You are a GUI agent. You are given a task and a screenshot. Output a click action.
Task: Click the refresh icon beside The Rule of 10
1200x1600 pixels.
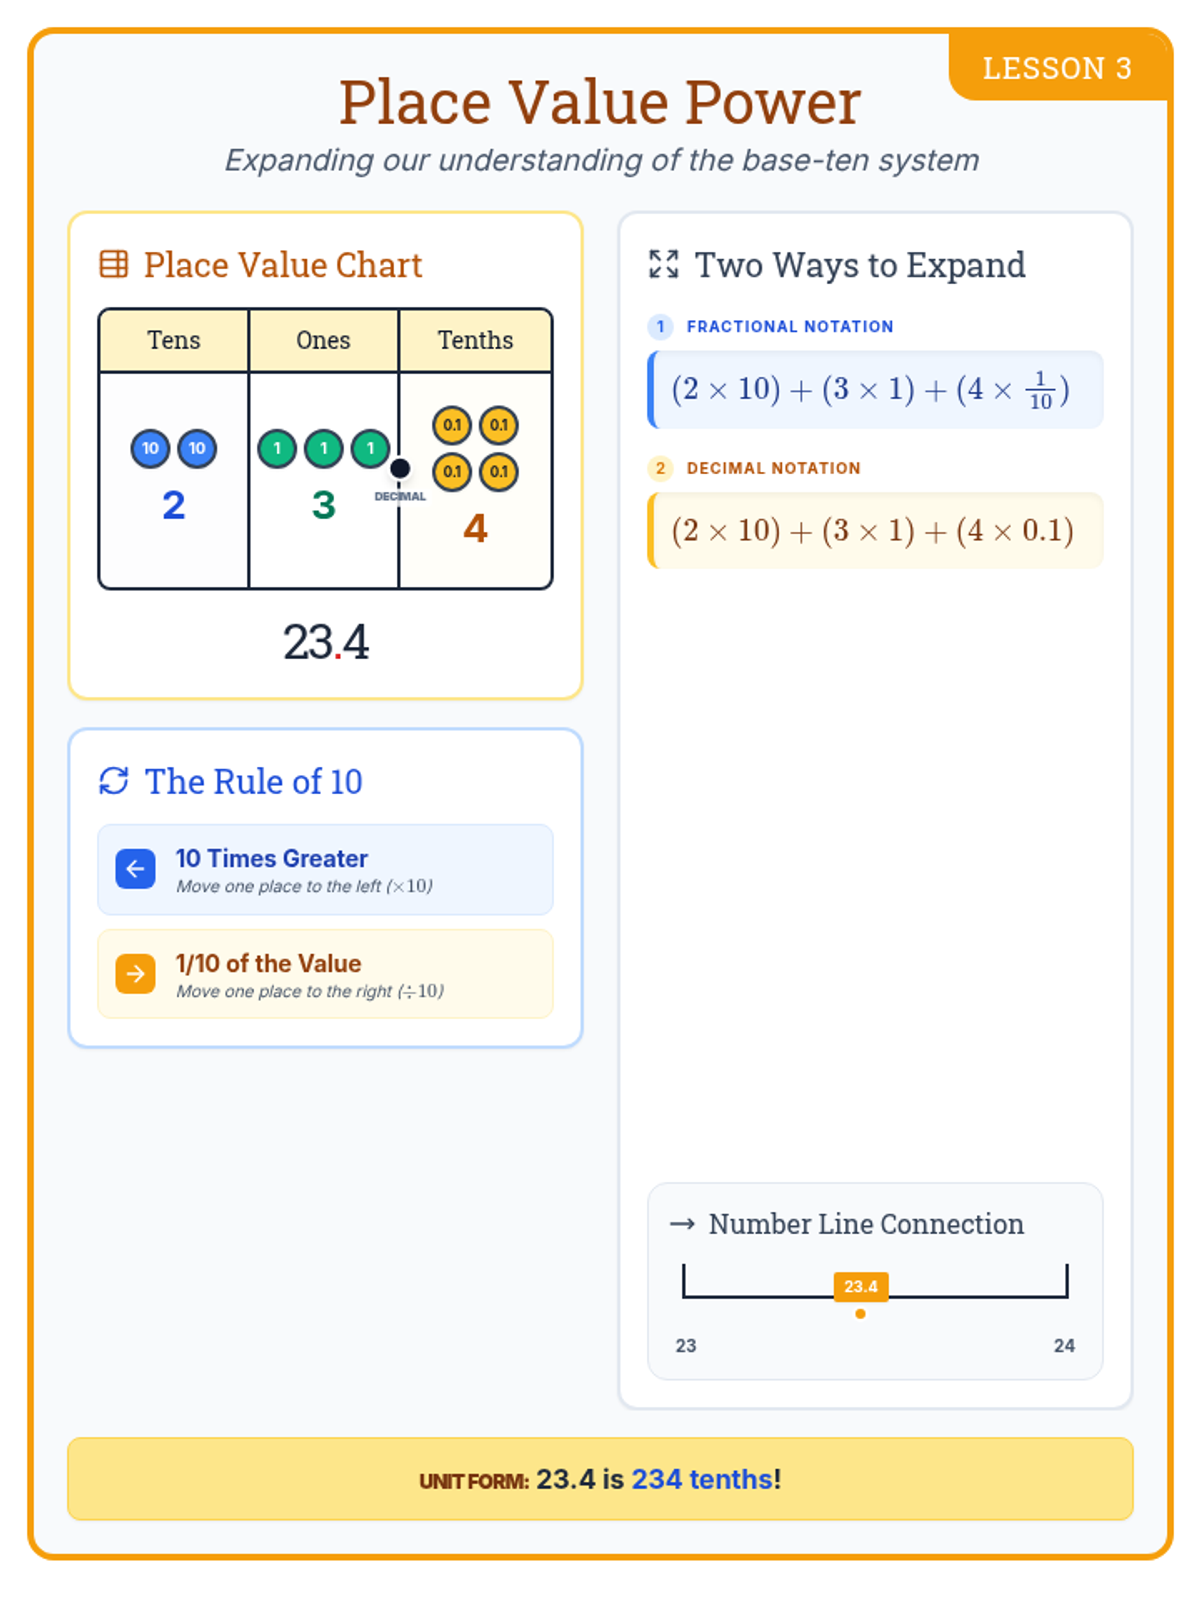pos(114,781)
